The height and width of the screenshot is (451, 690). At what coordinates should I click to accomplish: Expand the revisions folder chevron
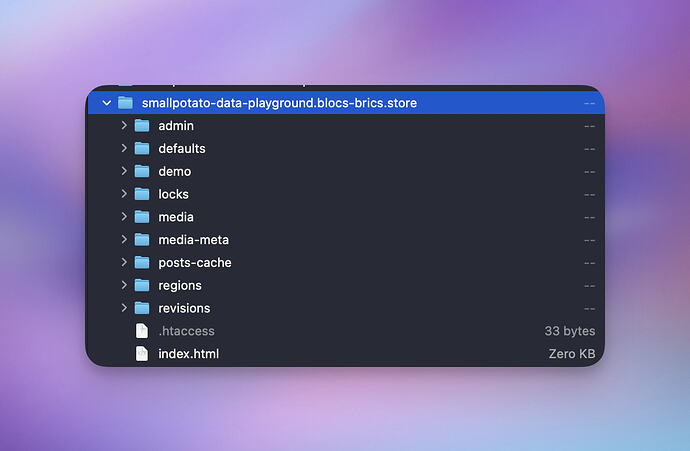pos(124,308)
